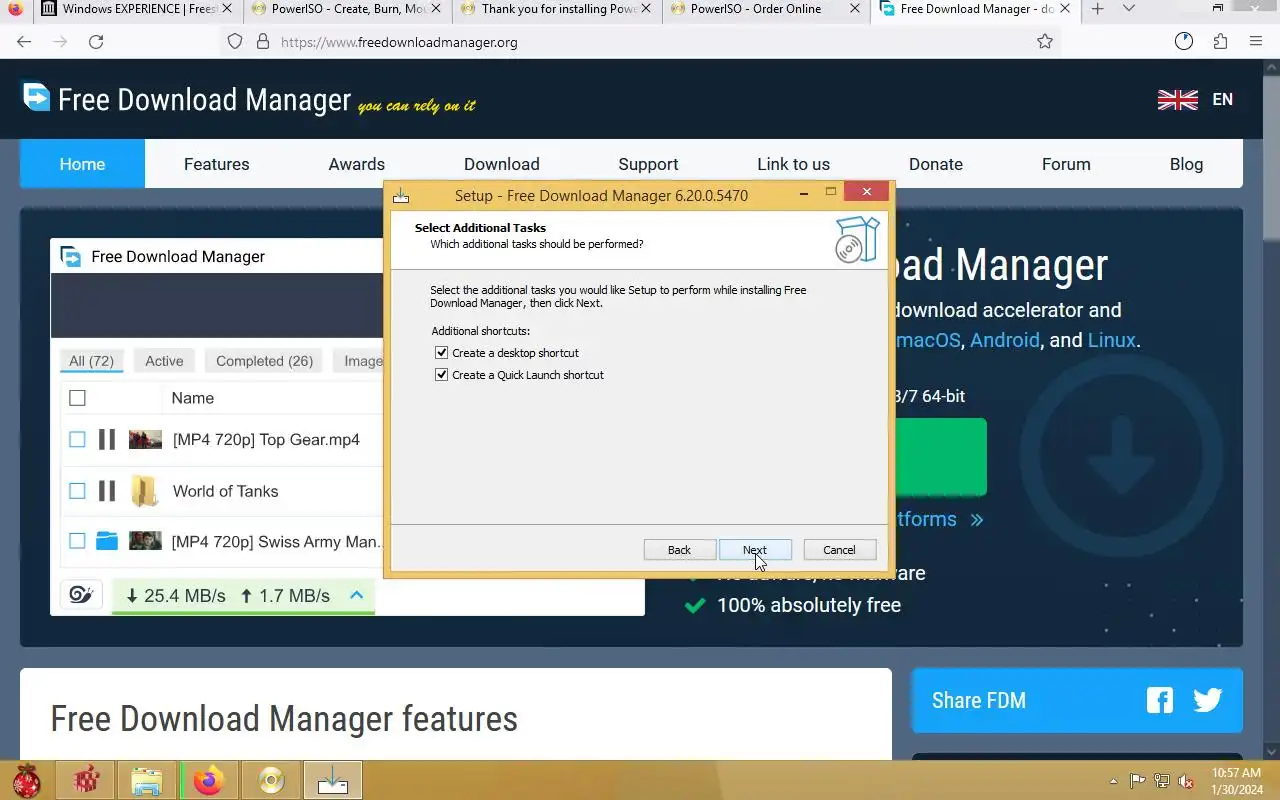Open the Forum page
1280x800 pixels.
[x=1066, y=164]
